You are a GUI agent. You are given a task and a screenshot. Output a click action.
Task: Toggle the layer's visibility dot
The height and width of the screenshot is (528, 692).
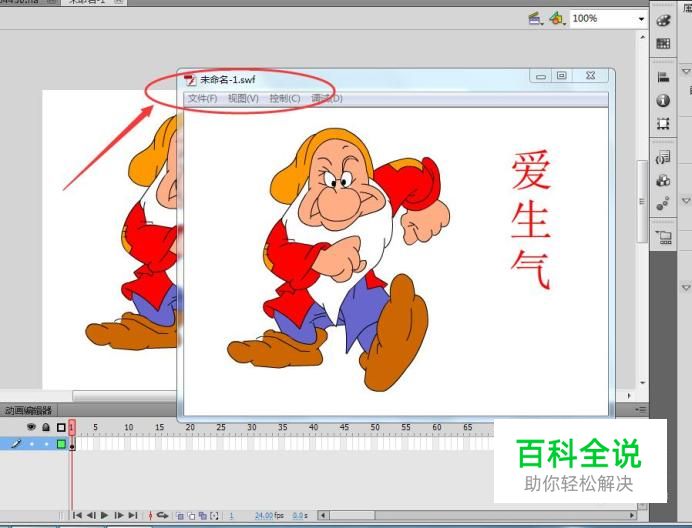click(x=31, y=444)
